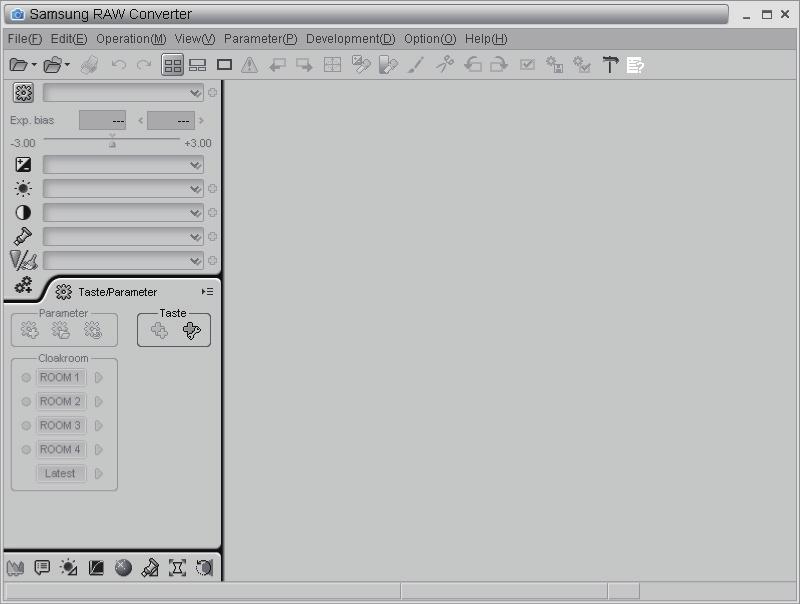The height and width of the screenshot is (604, 800).
Task: Open the color paint tube dropdown
Action: coord(123,236)
